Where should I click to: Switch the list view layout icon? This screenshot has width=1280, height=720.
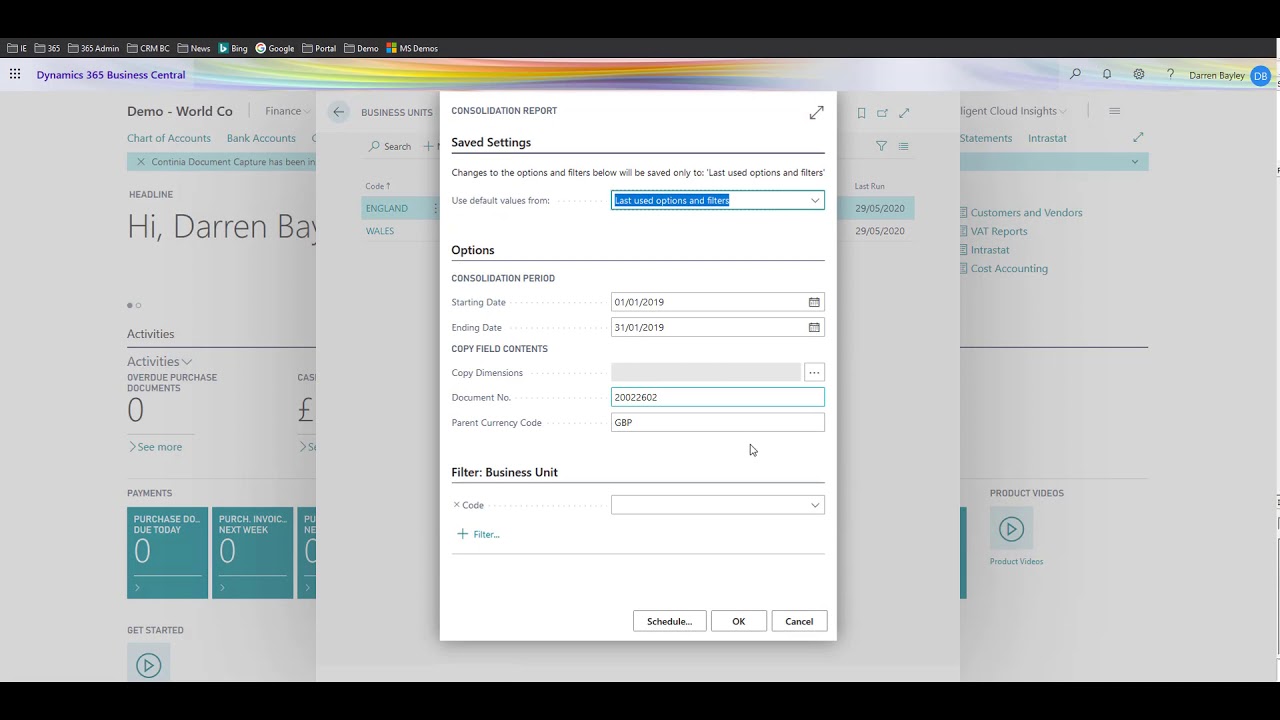coord(904,146)
